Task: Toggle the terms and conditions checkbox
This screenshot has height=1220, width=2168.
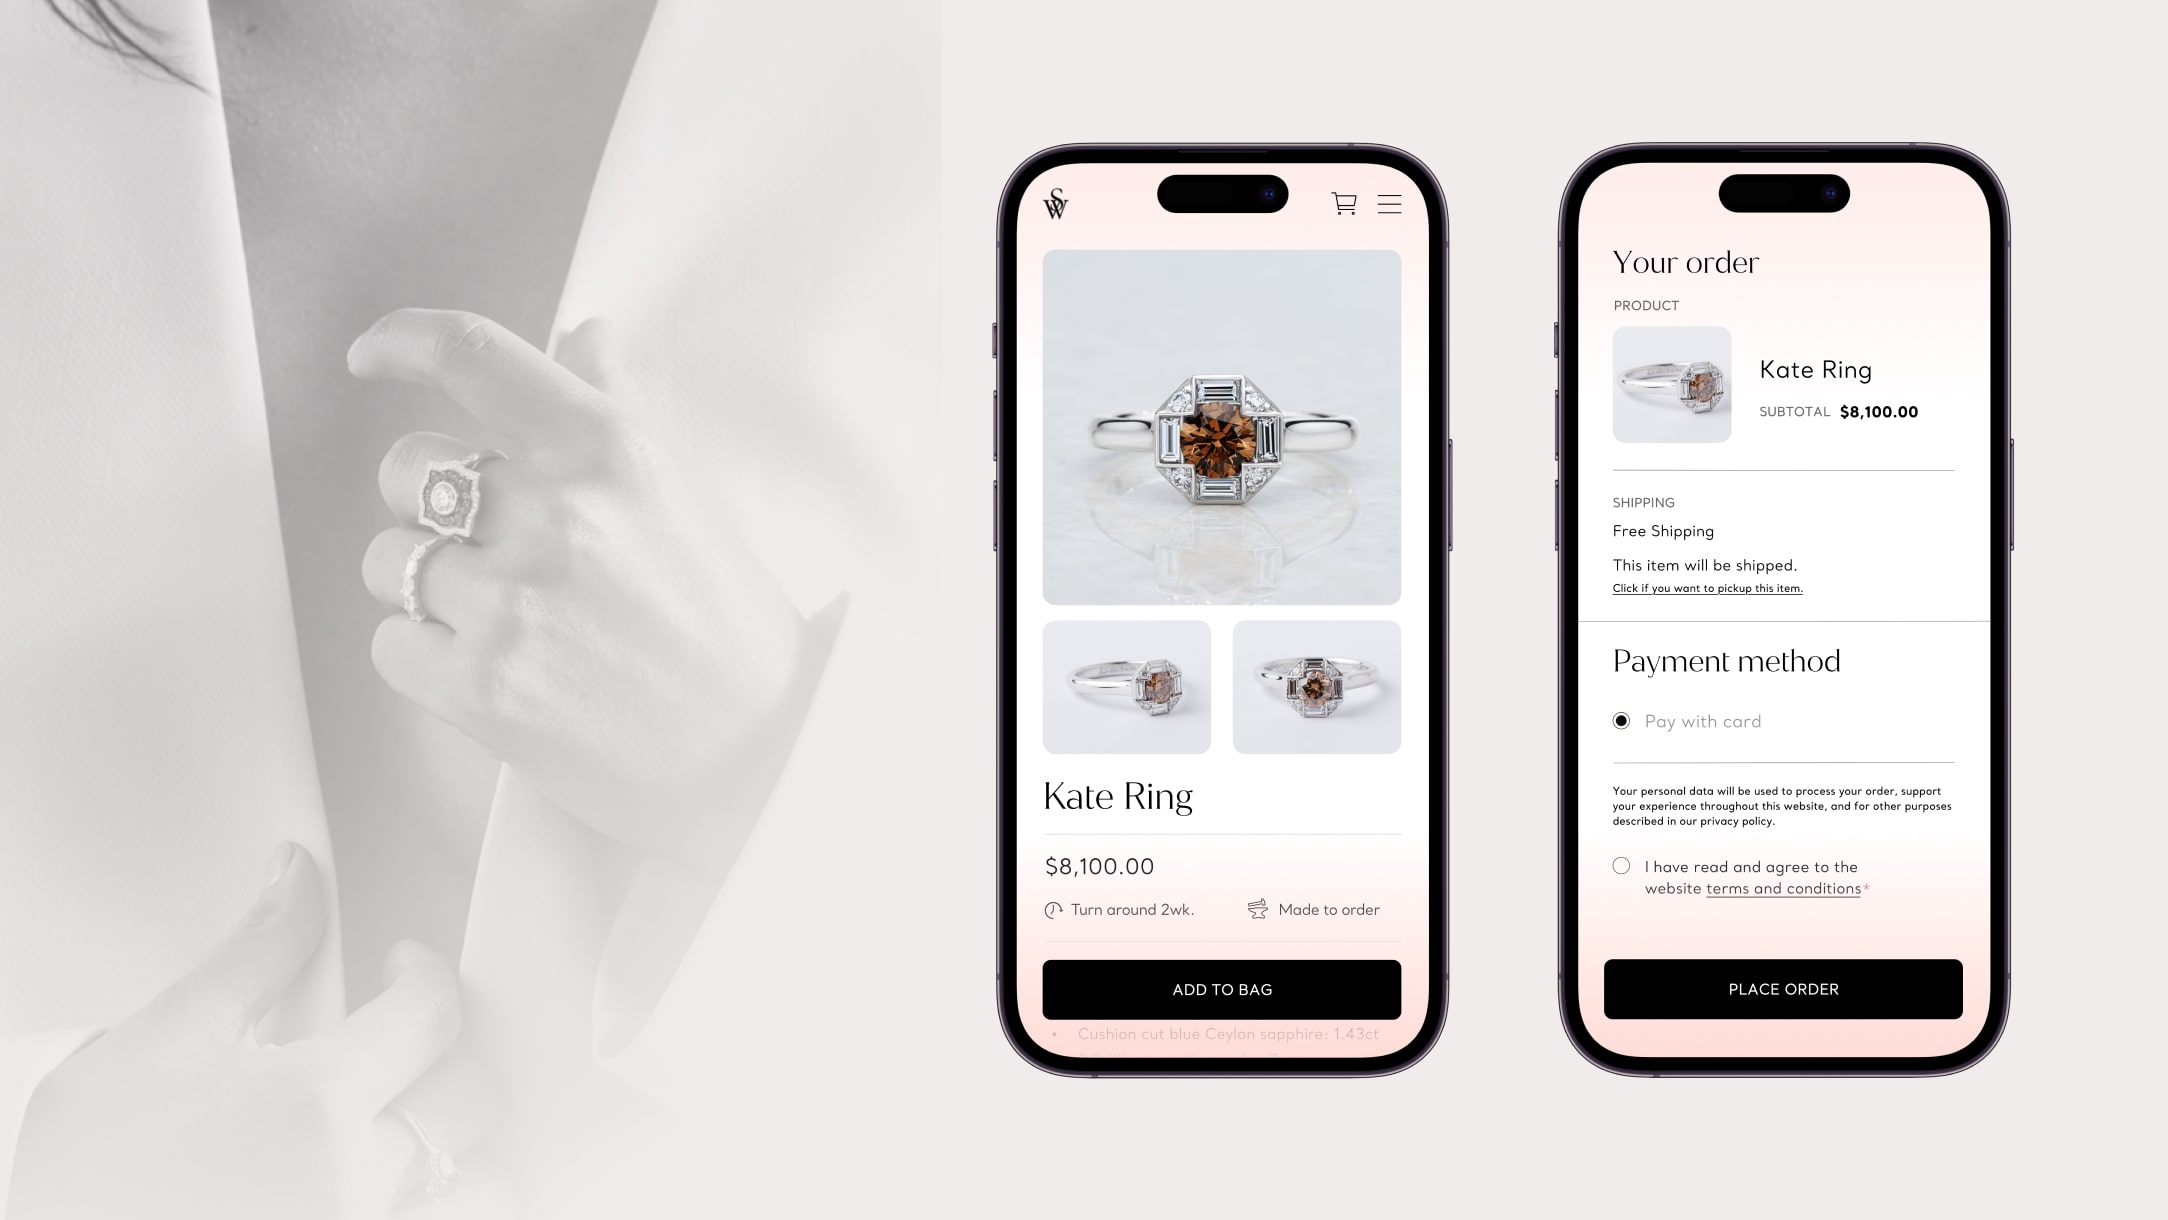Action: (x=1620, y=865)
